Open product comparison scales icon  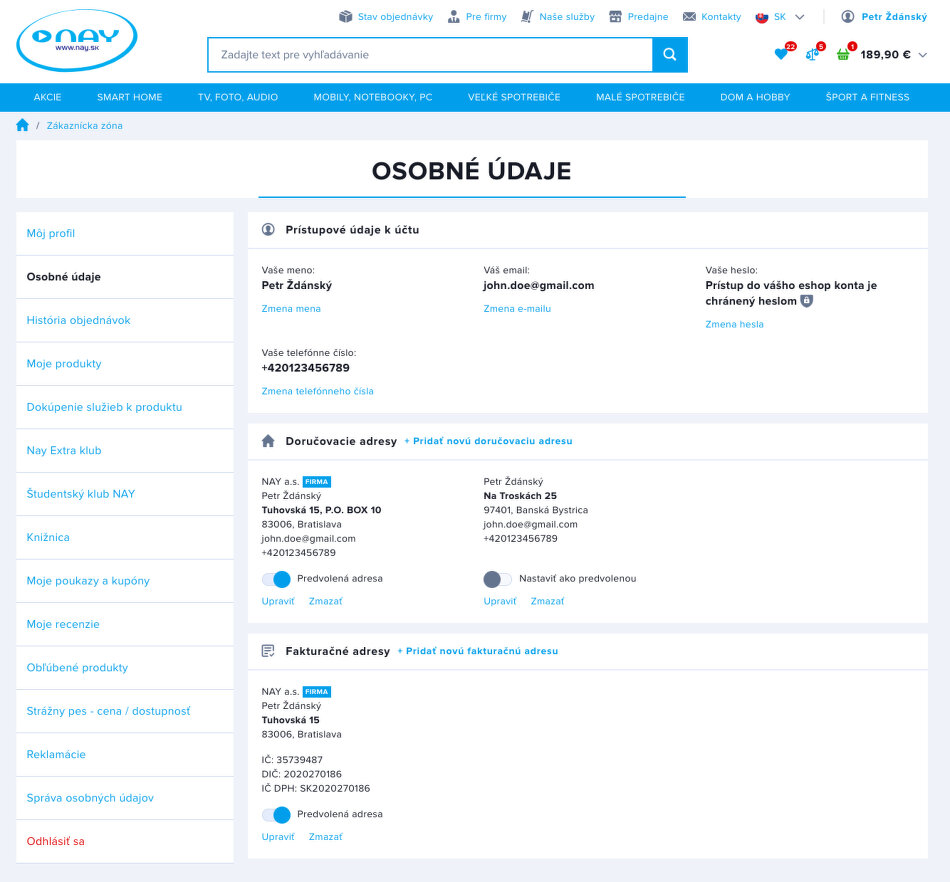812,55
